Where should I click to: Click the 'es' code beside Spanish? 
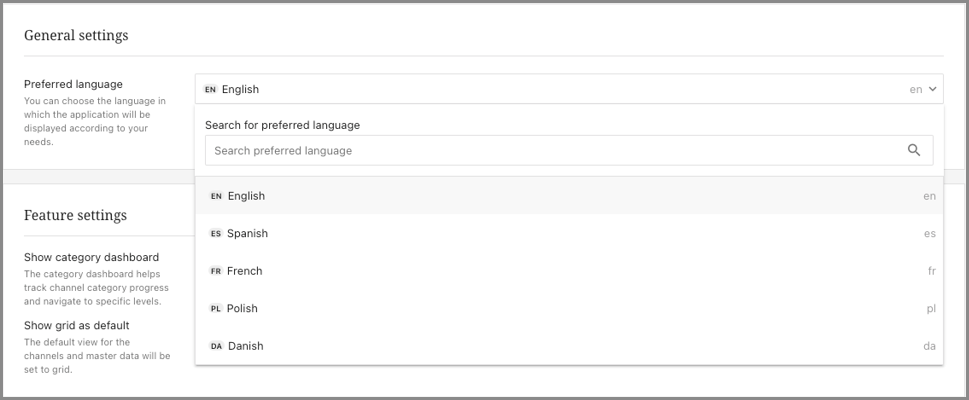930,234
